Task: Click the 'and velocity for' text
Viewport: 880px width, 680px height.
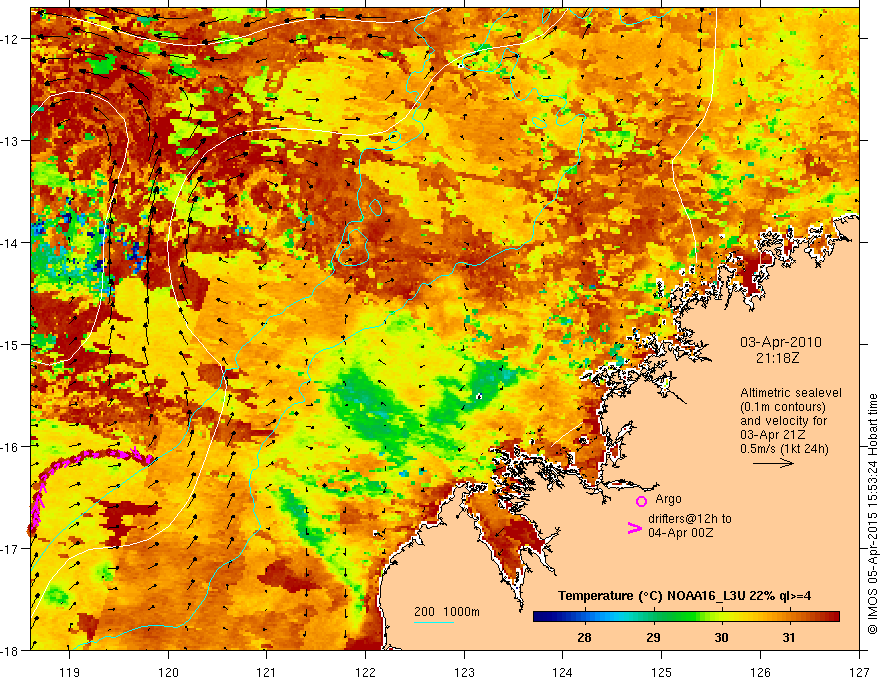Action: 783,421
